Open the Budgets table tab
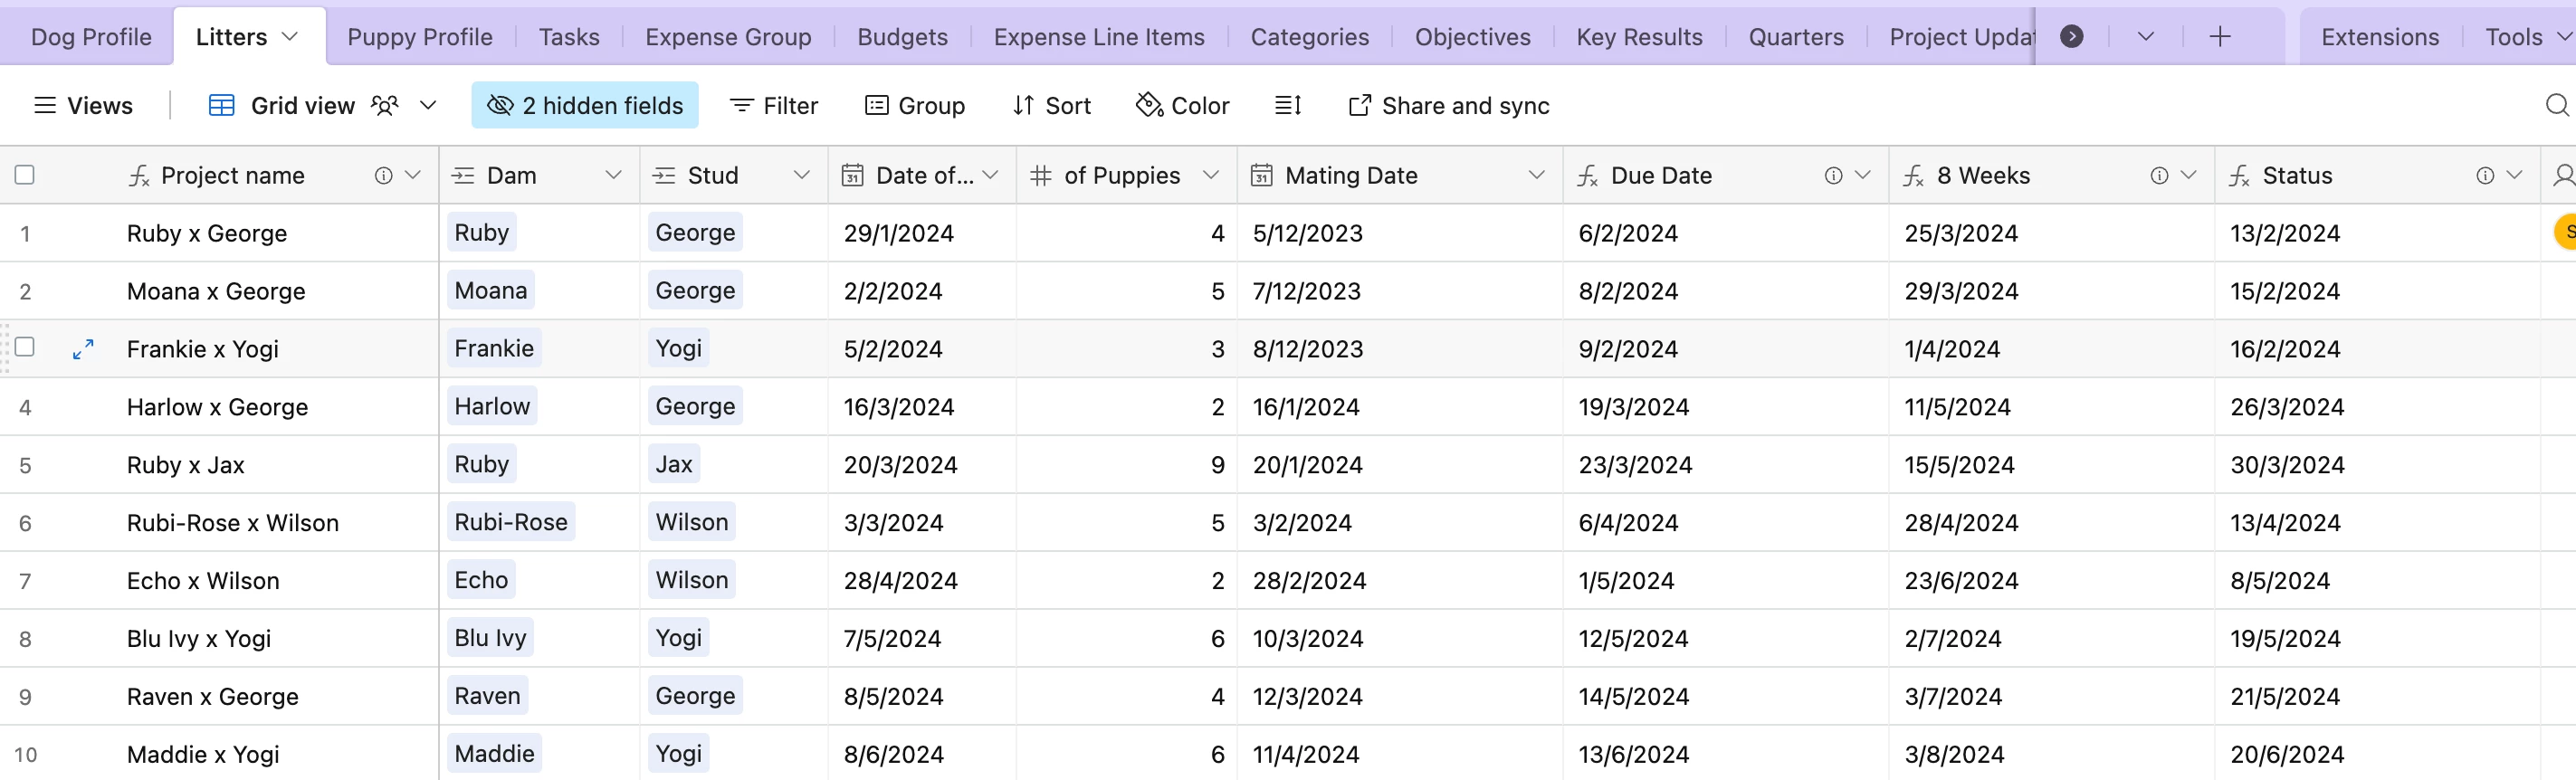 [x=902, y=37]
